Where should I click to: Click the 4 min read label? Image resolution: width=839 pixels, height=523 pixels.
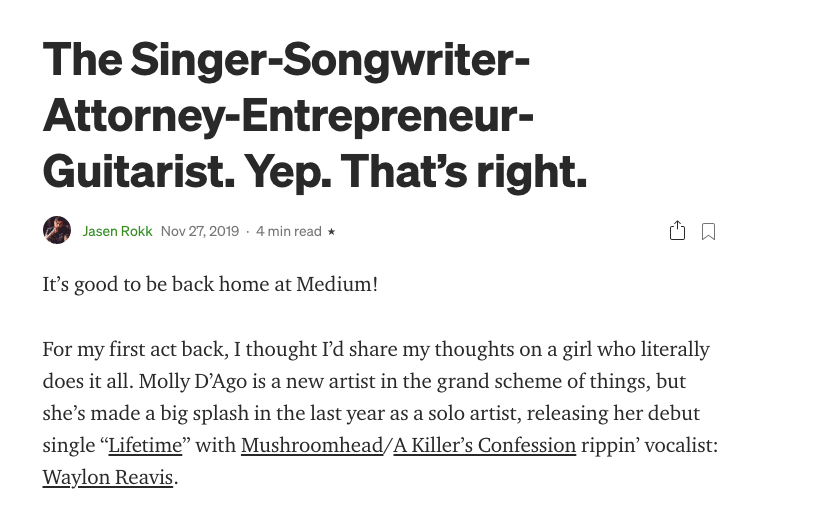point(288,231)
